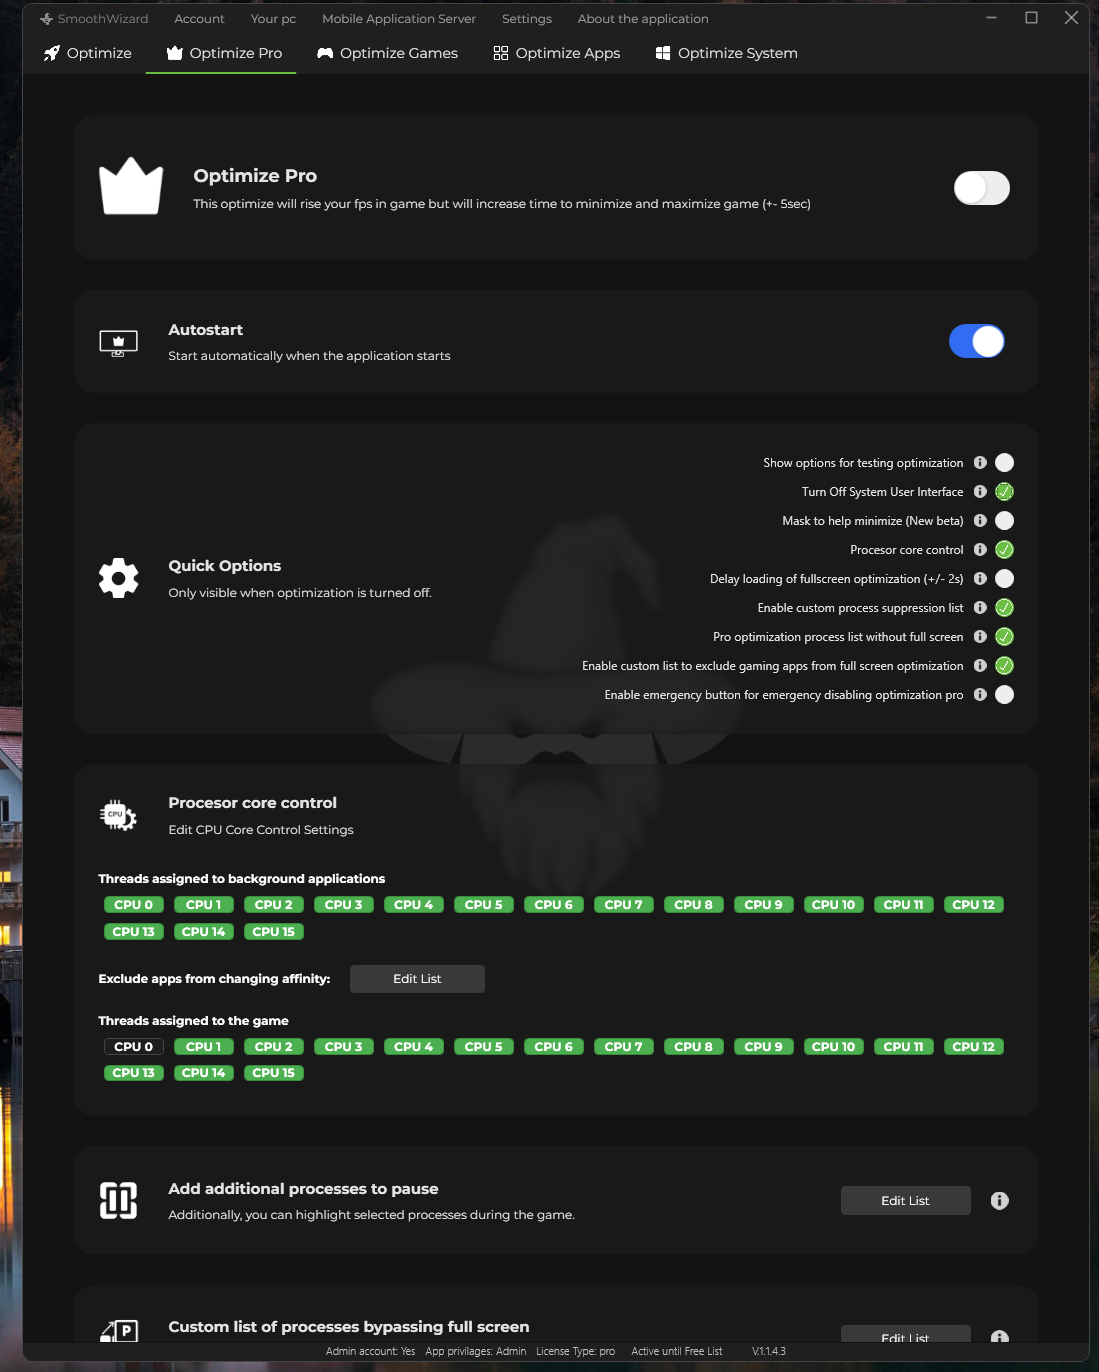Click the CPU chip icon for Procesor core control

pyautogui.click(x=118, y=815)
